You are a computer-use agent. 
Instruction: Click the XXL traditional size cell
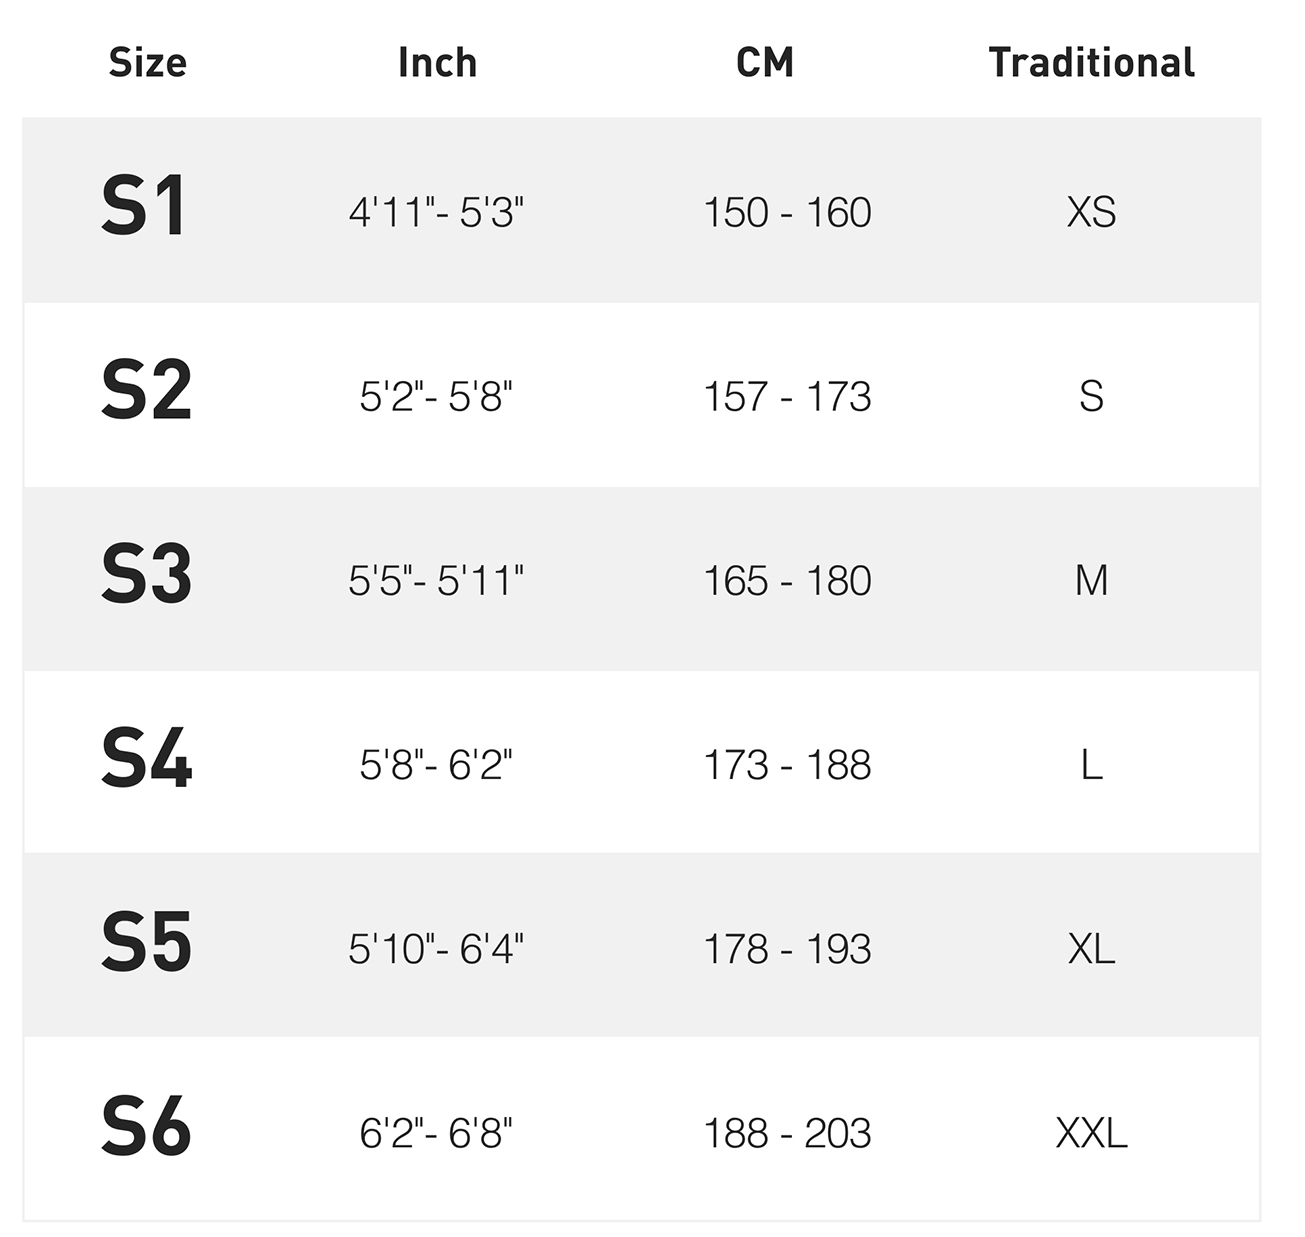click(1091, 1133)
